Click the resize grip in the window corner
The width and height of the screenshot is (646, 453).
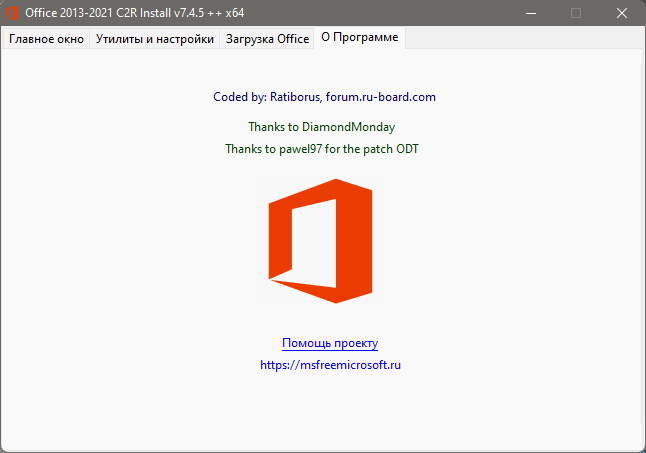tap(638, 446)
